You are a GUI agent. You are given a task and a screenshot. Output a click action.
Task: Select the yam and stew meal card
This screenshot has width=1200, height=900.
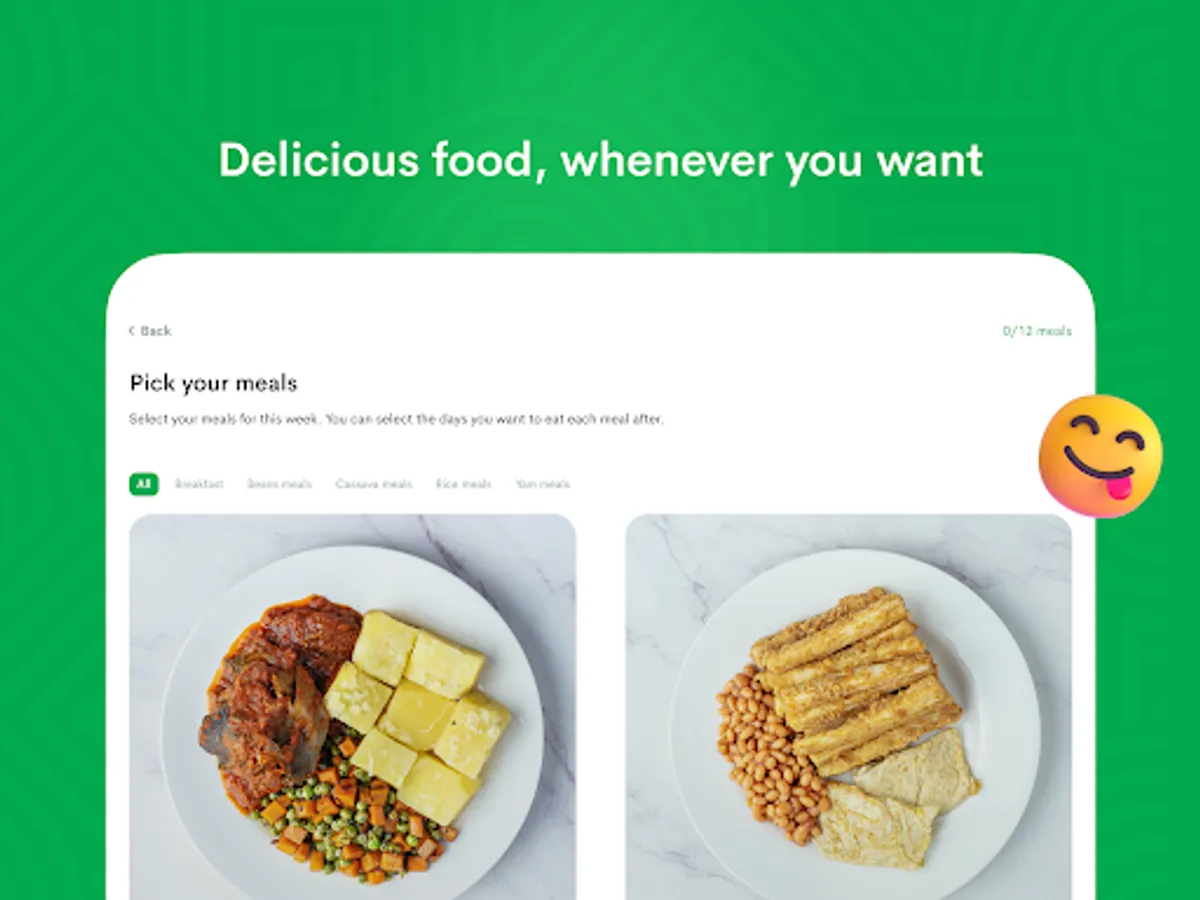pyautogui.click(x=352, y=707)
